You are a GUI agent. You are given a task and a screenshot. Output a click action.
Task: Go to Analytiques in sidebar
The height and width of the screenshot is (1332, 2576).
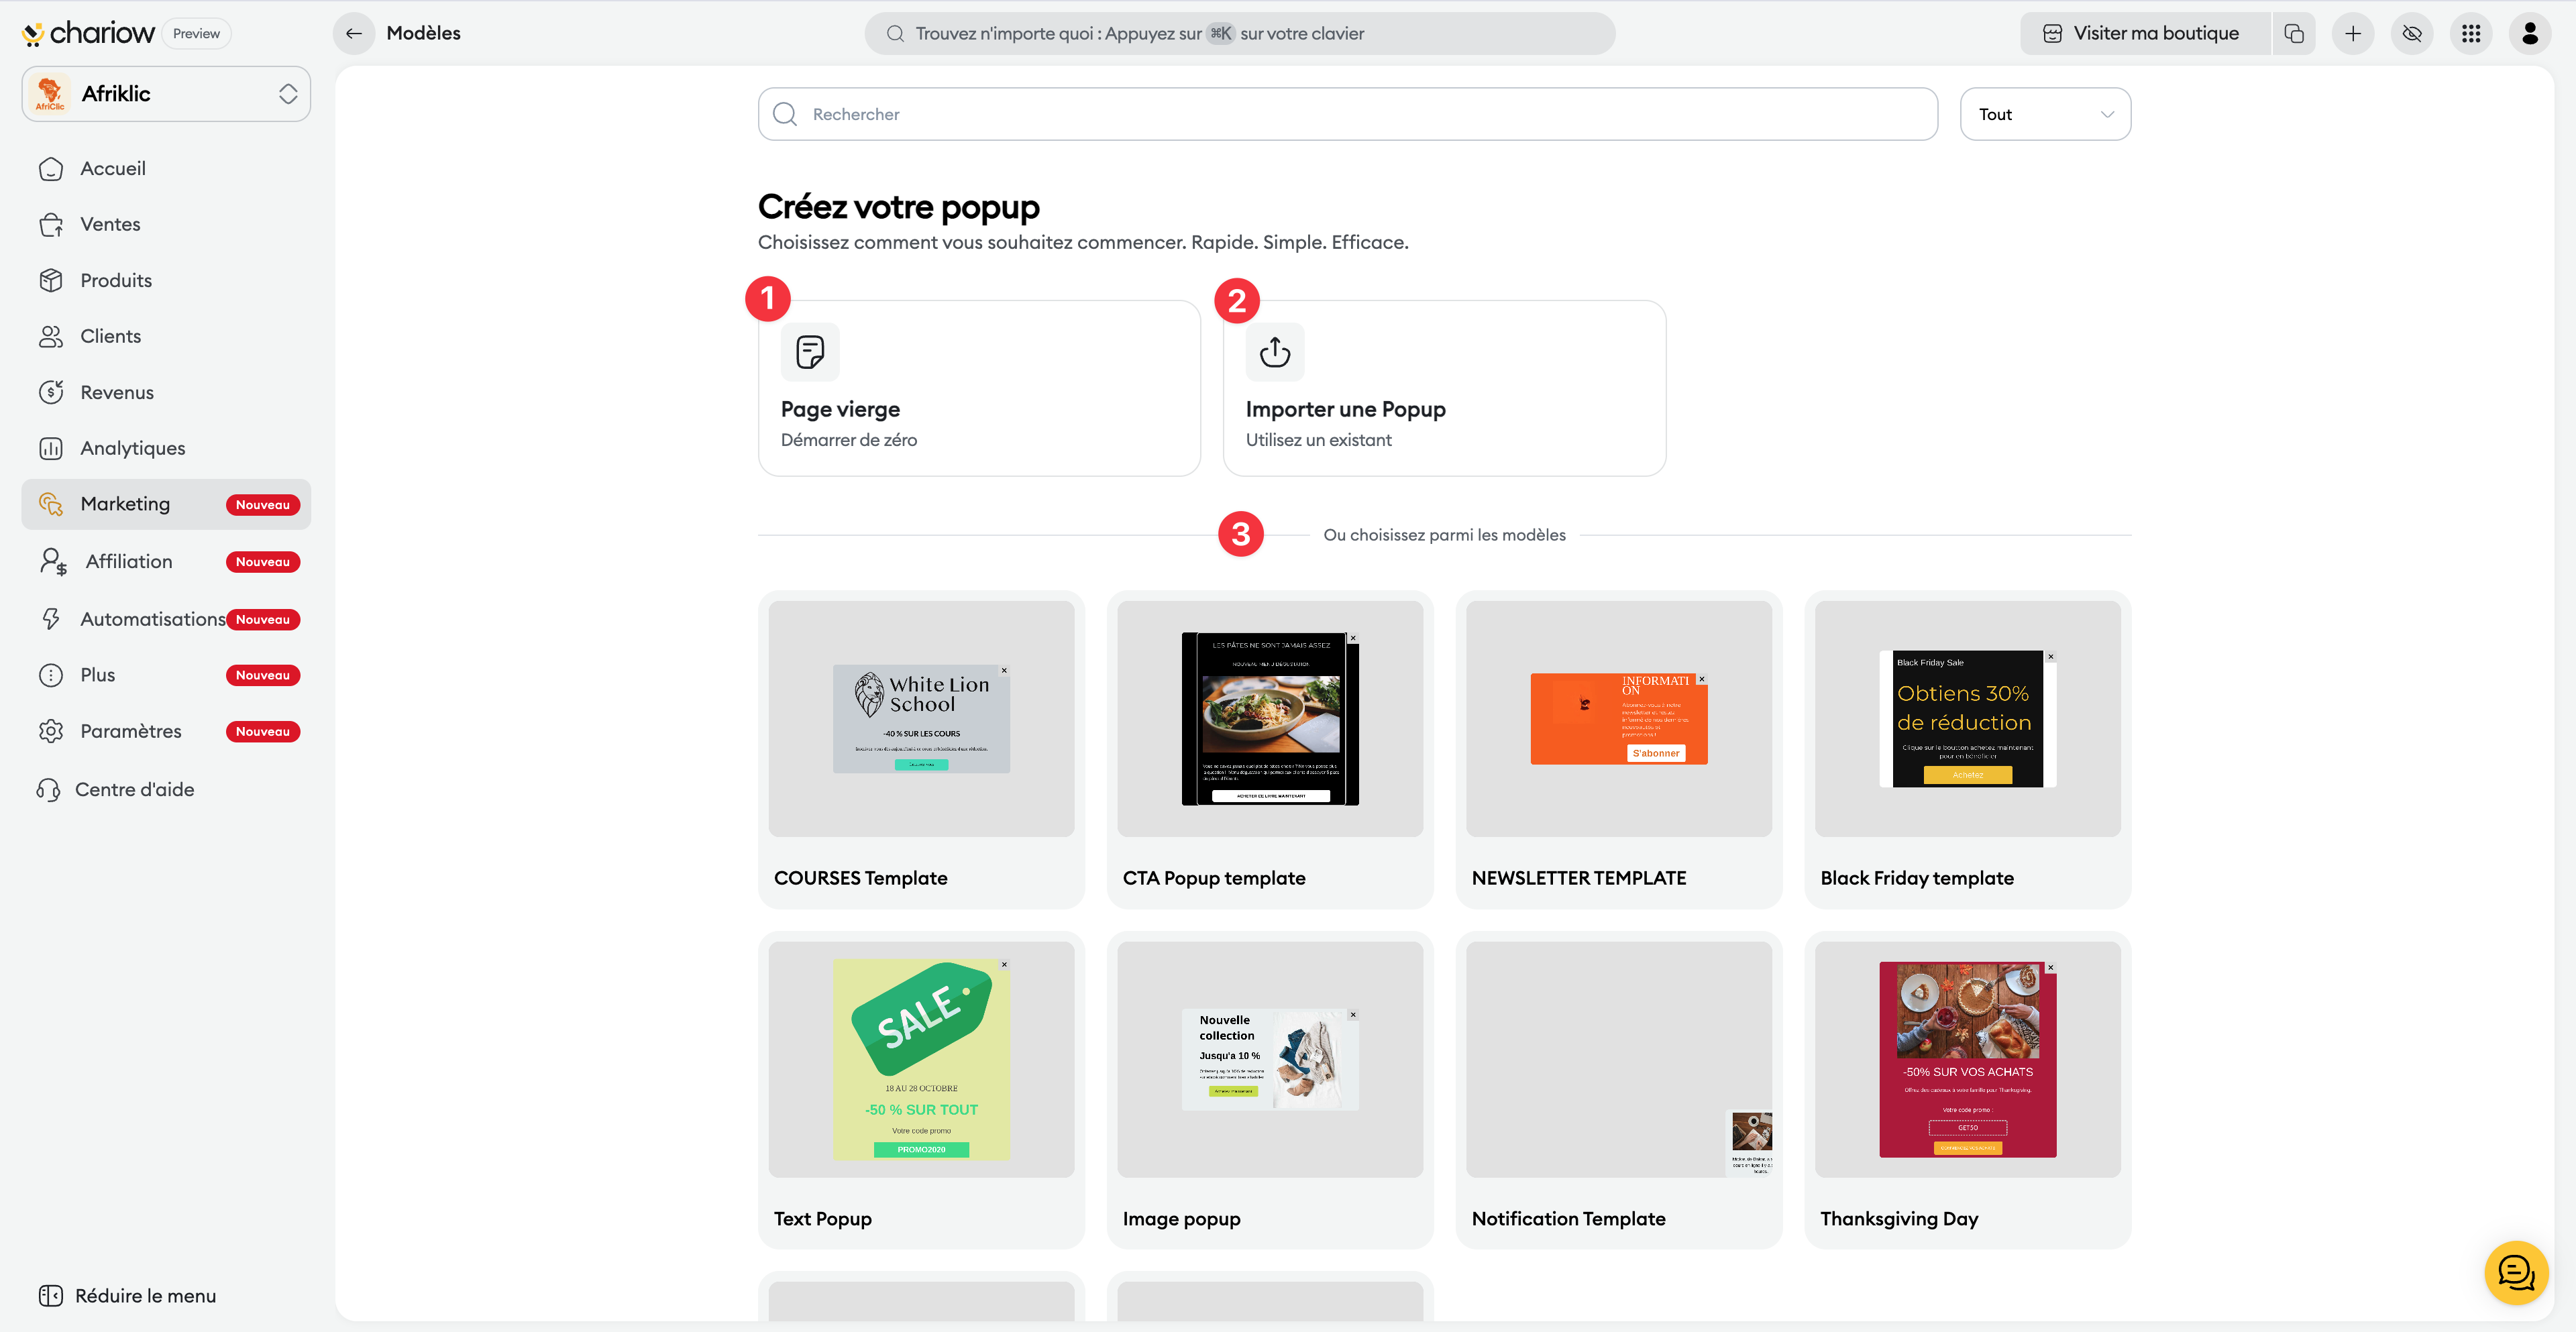[132, 448]
